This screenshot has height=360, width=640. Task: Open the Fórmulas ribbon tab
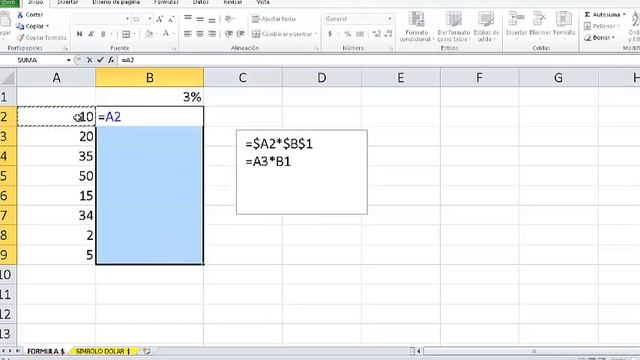[166, 2]
